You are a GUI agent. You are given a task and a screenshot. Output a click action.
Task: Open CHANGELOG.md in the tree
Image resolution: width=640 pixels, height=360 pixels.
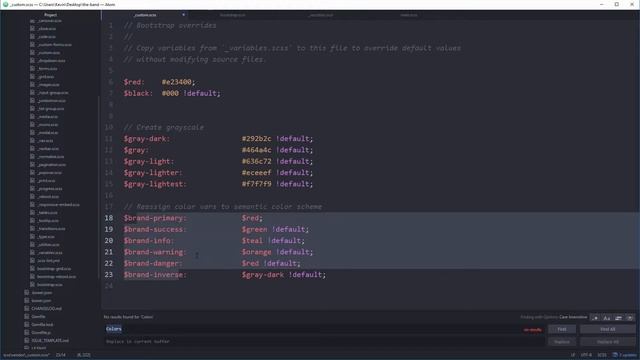(47, 309)
